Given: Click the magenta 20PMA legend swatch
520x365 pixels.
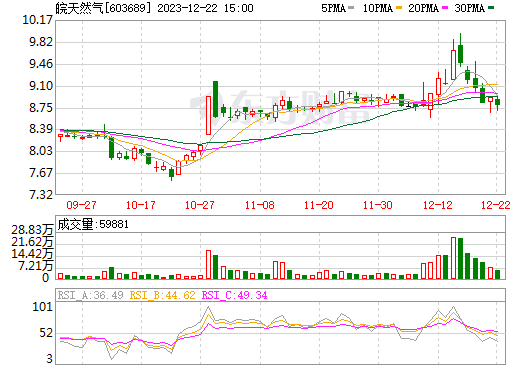Looking at the screenshot, I should pos(445,8).
